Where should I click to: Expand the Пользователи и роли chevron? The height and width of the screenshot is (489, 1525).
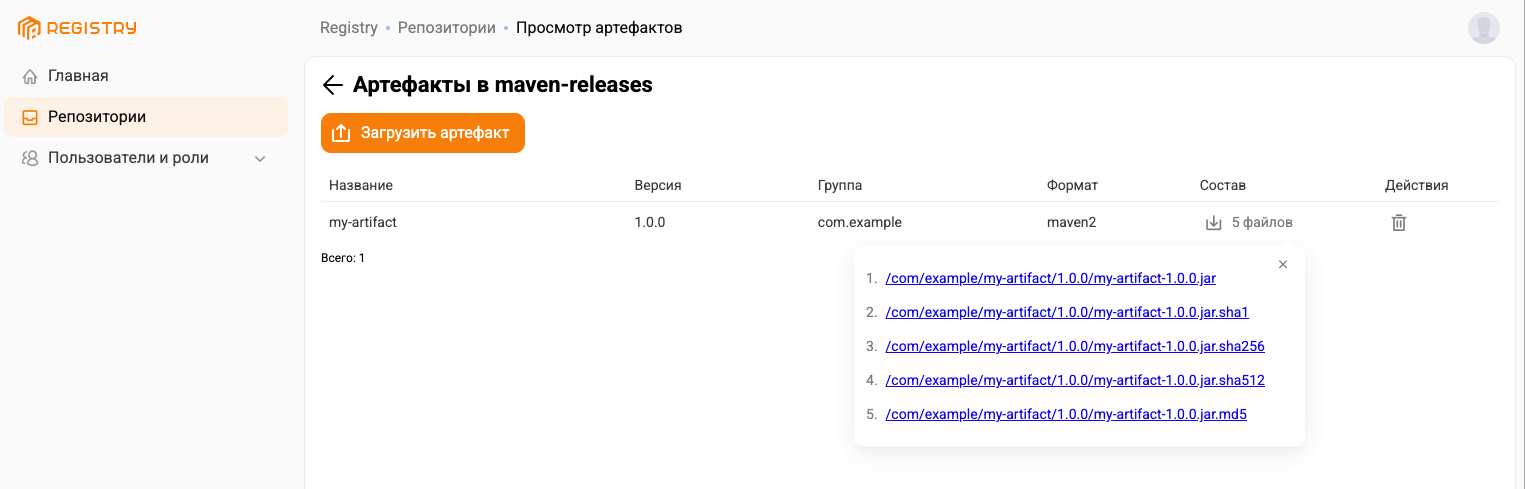[x=260, y=158]
